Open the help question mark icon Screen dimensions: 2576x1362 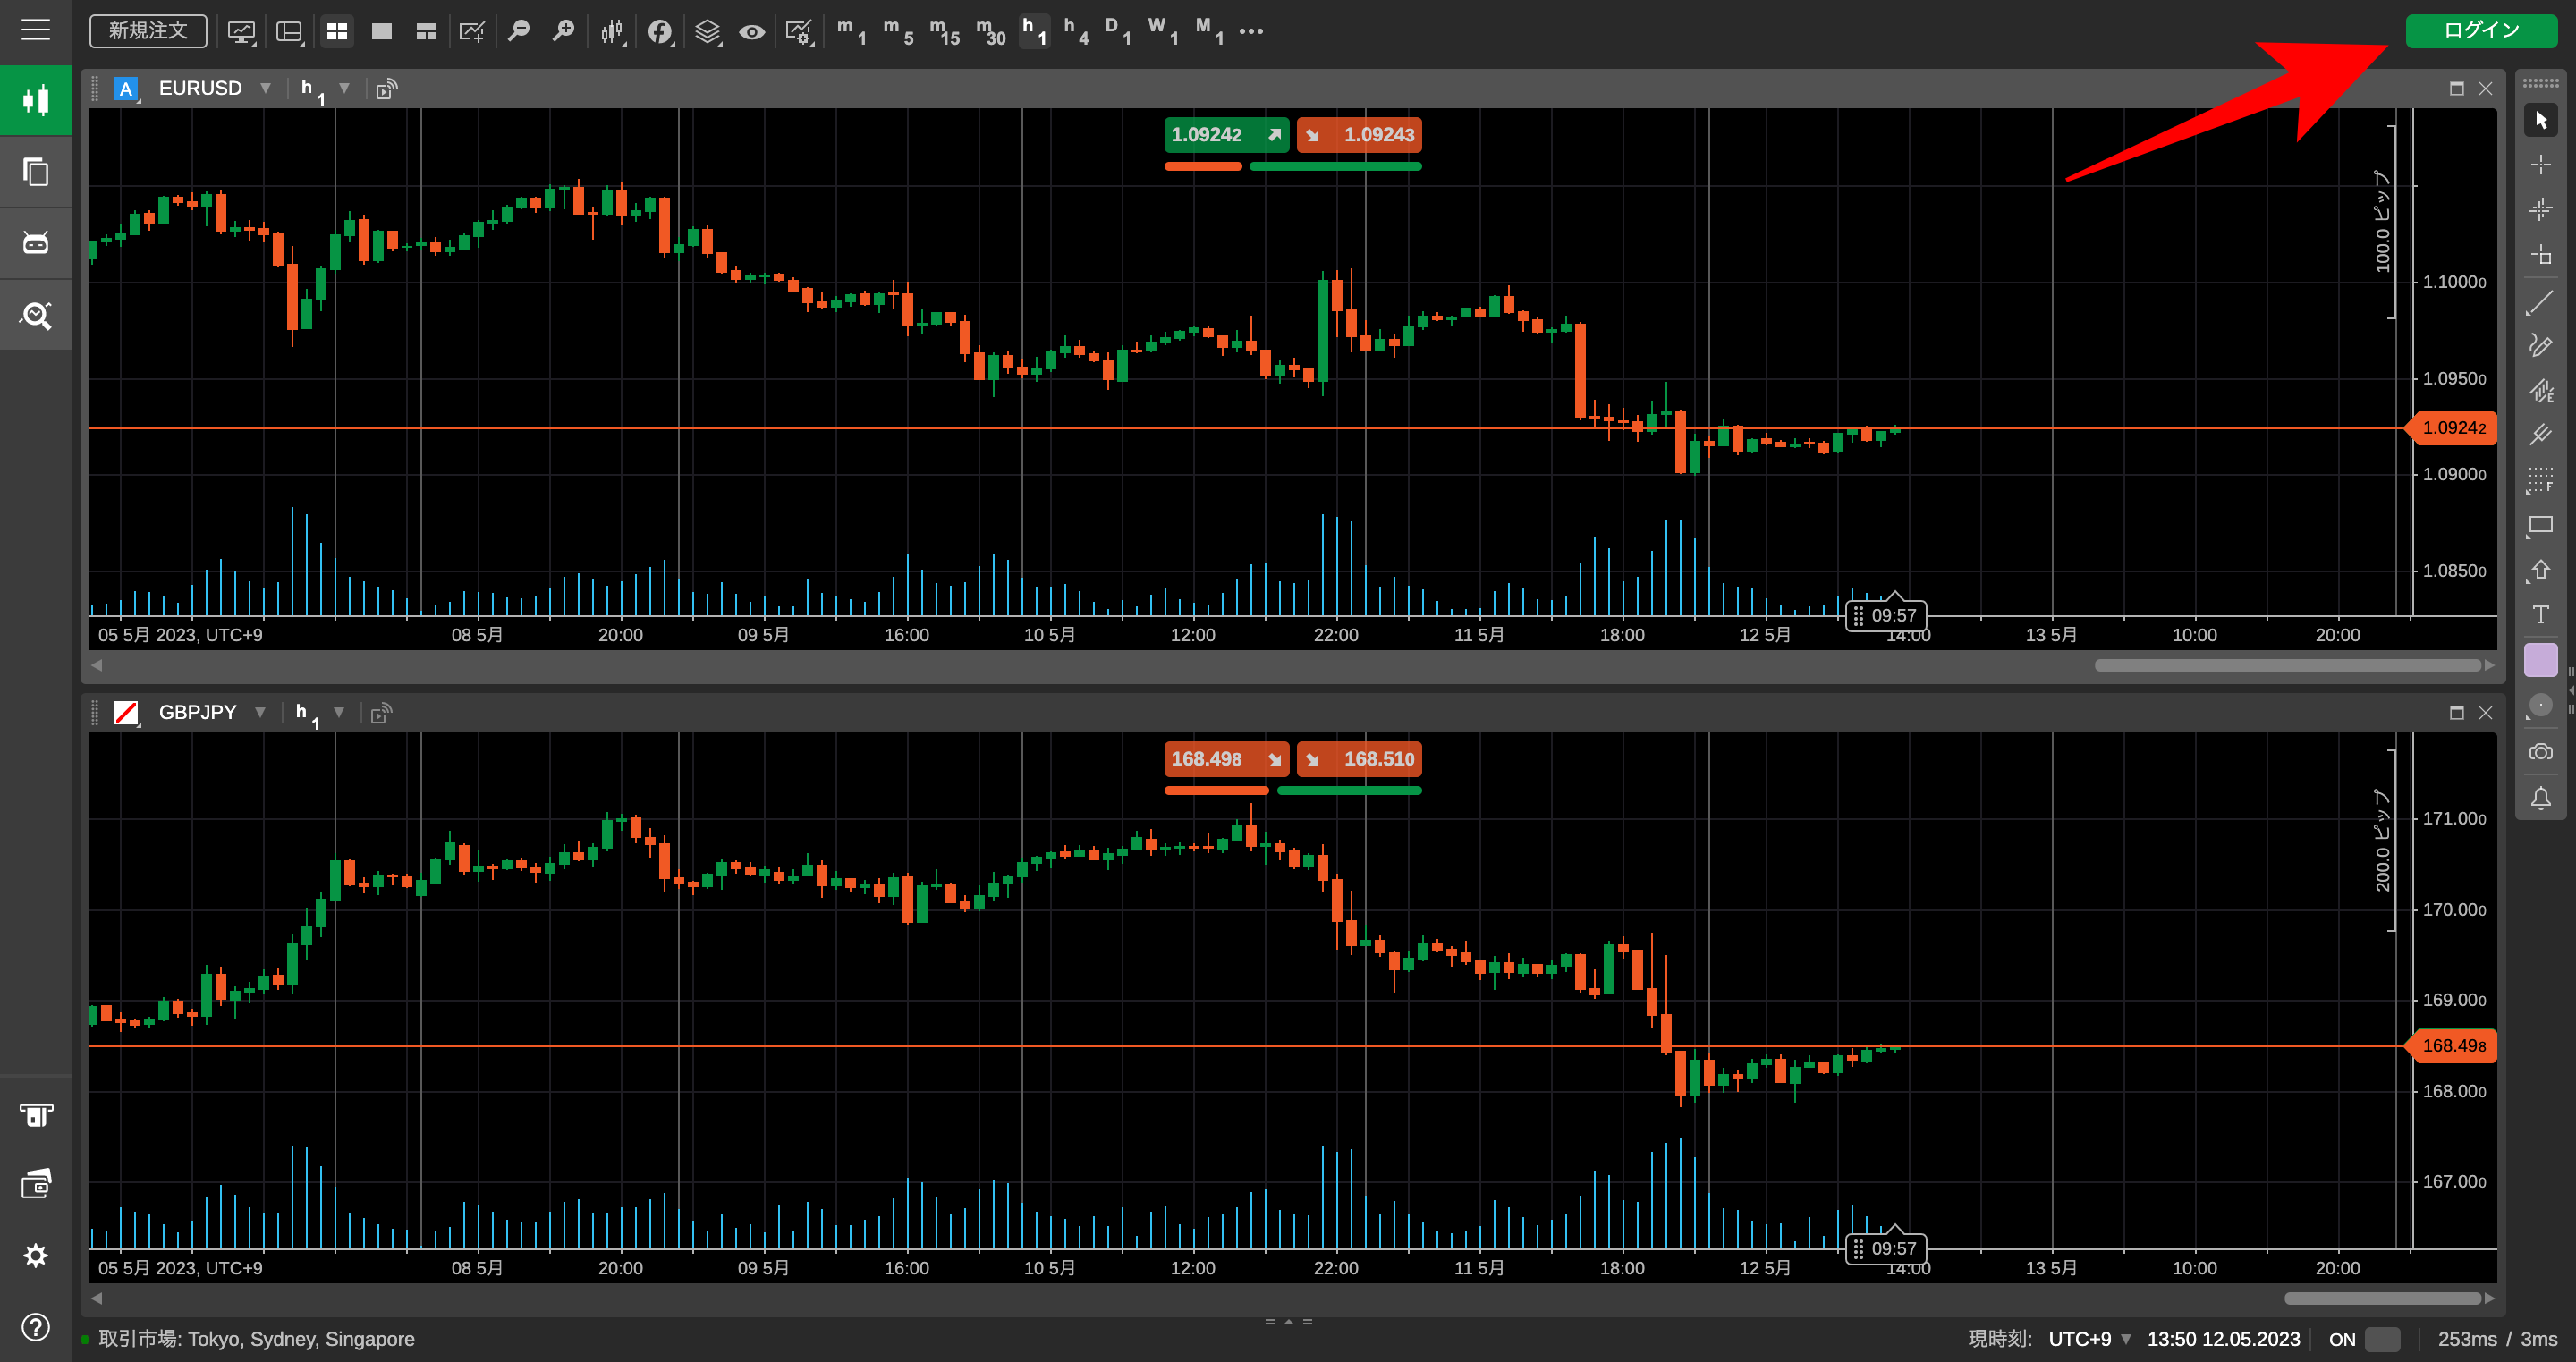pos(36,1327)
